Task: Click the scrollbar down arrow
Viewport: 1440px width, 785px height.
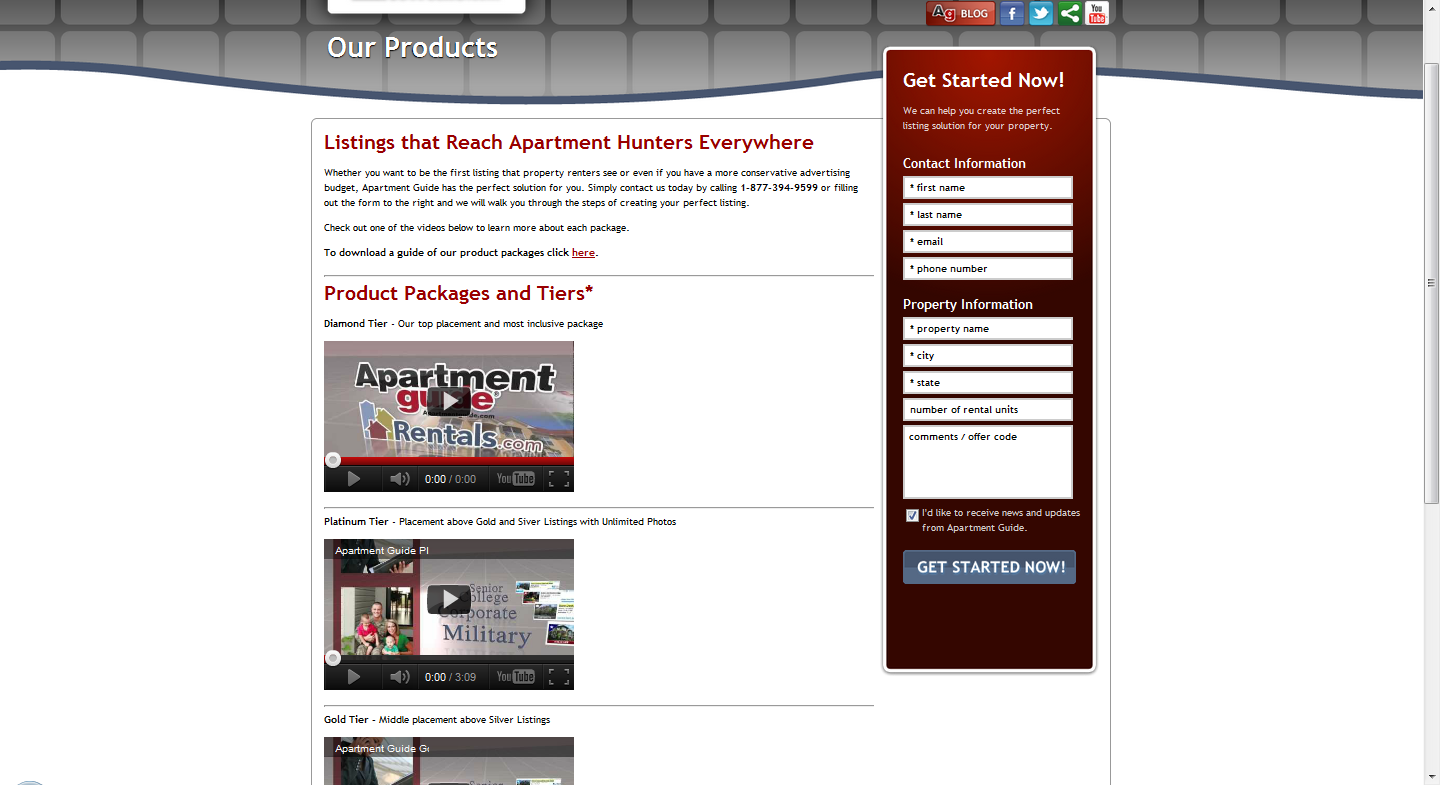Action: coord(1431,777)
